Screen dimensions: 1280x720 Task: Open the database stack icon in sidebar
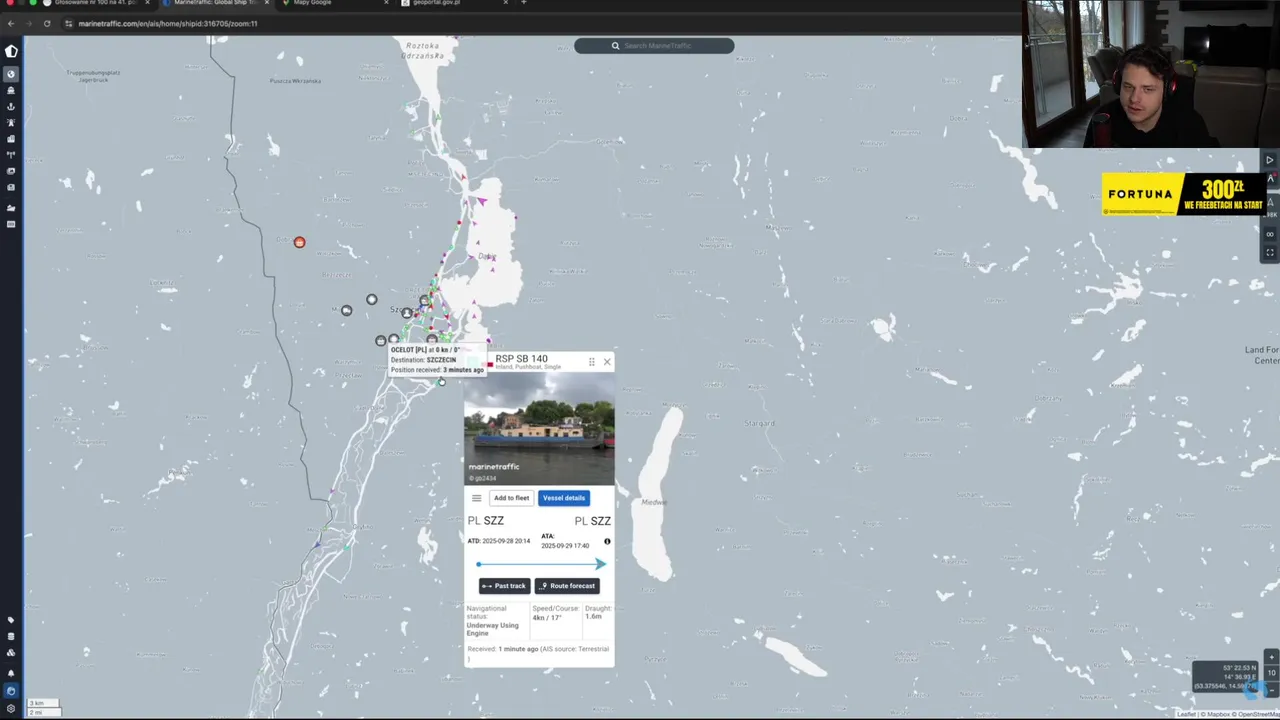pos(11,636)
